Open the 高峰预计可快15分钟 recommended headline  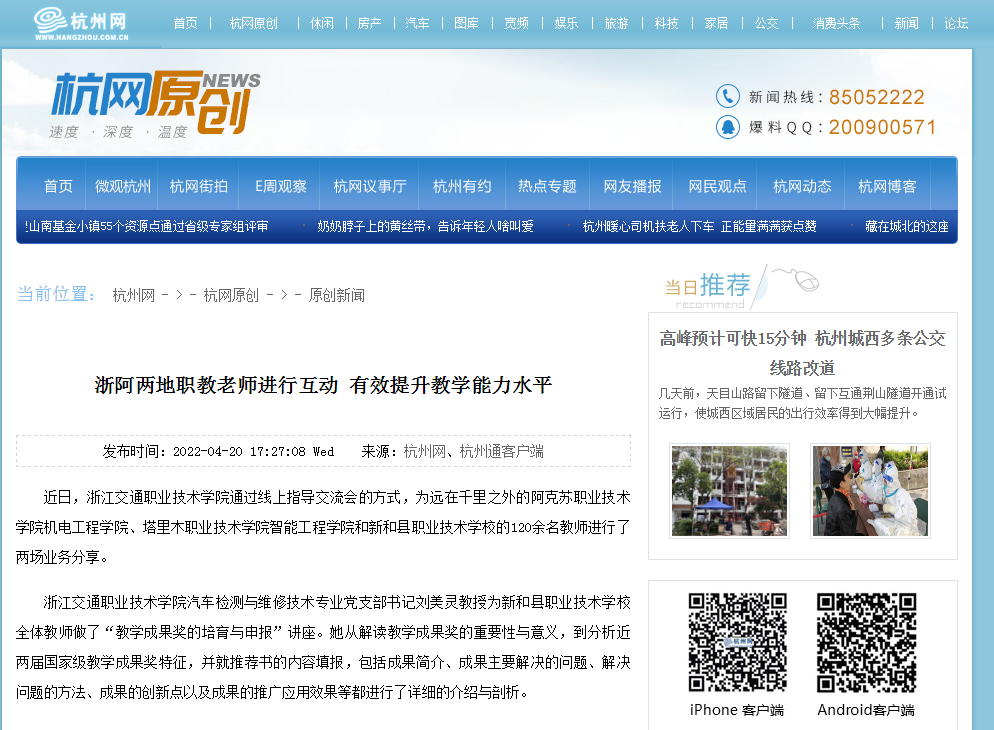pos(802,352)
